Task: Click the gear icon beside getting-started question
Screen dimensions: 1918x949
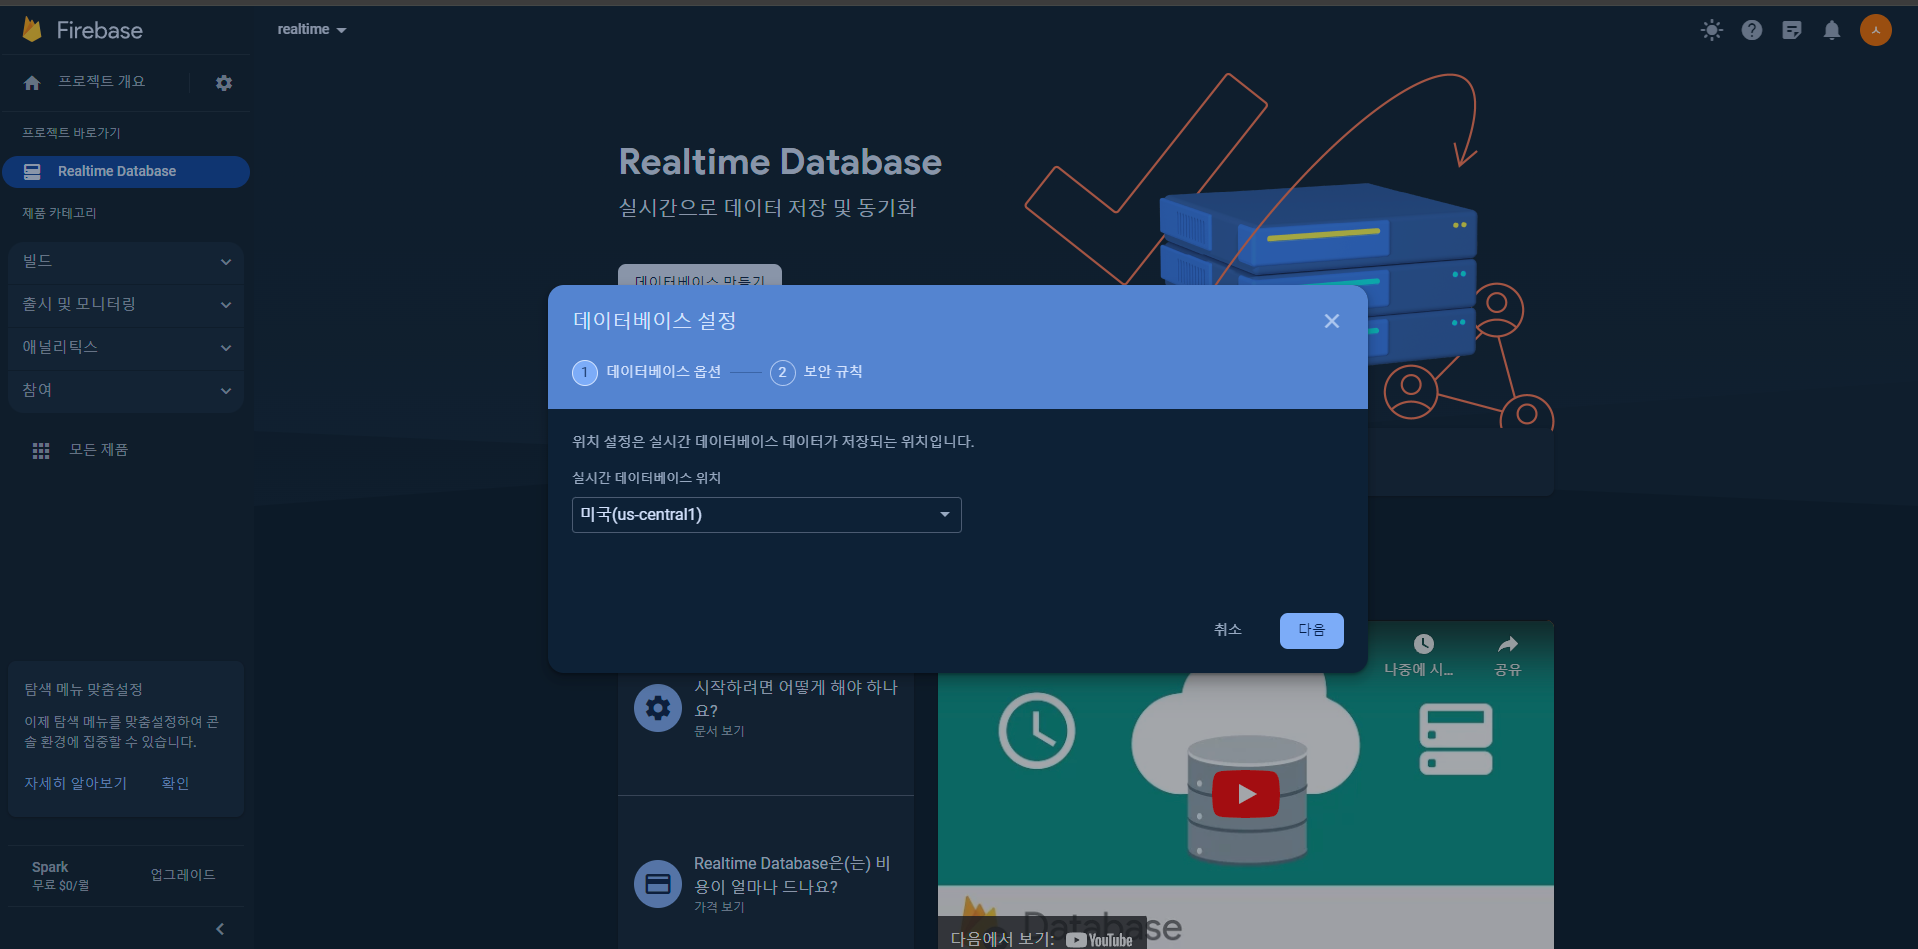Action: tap(658, 708)
